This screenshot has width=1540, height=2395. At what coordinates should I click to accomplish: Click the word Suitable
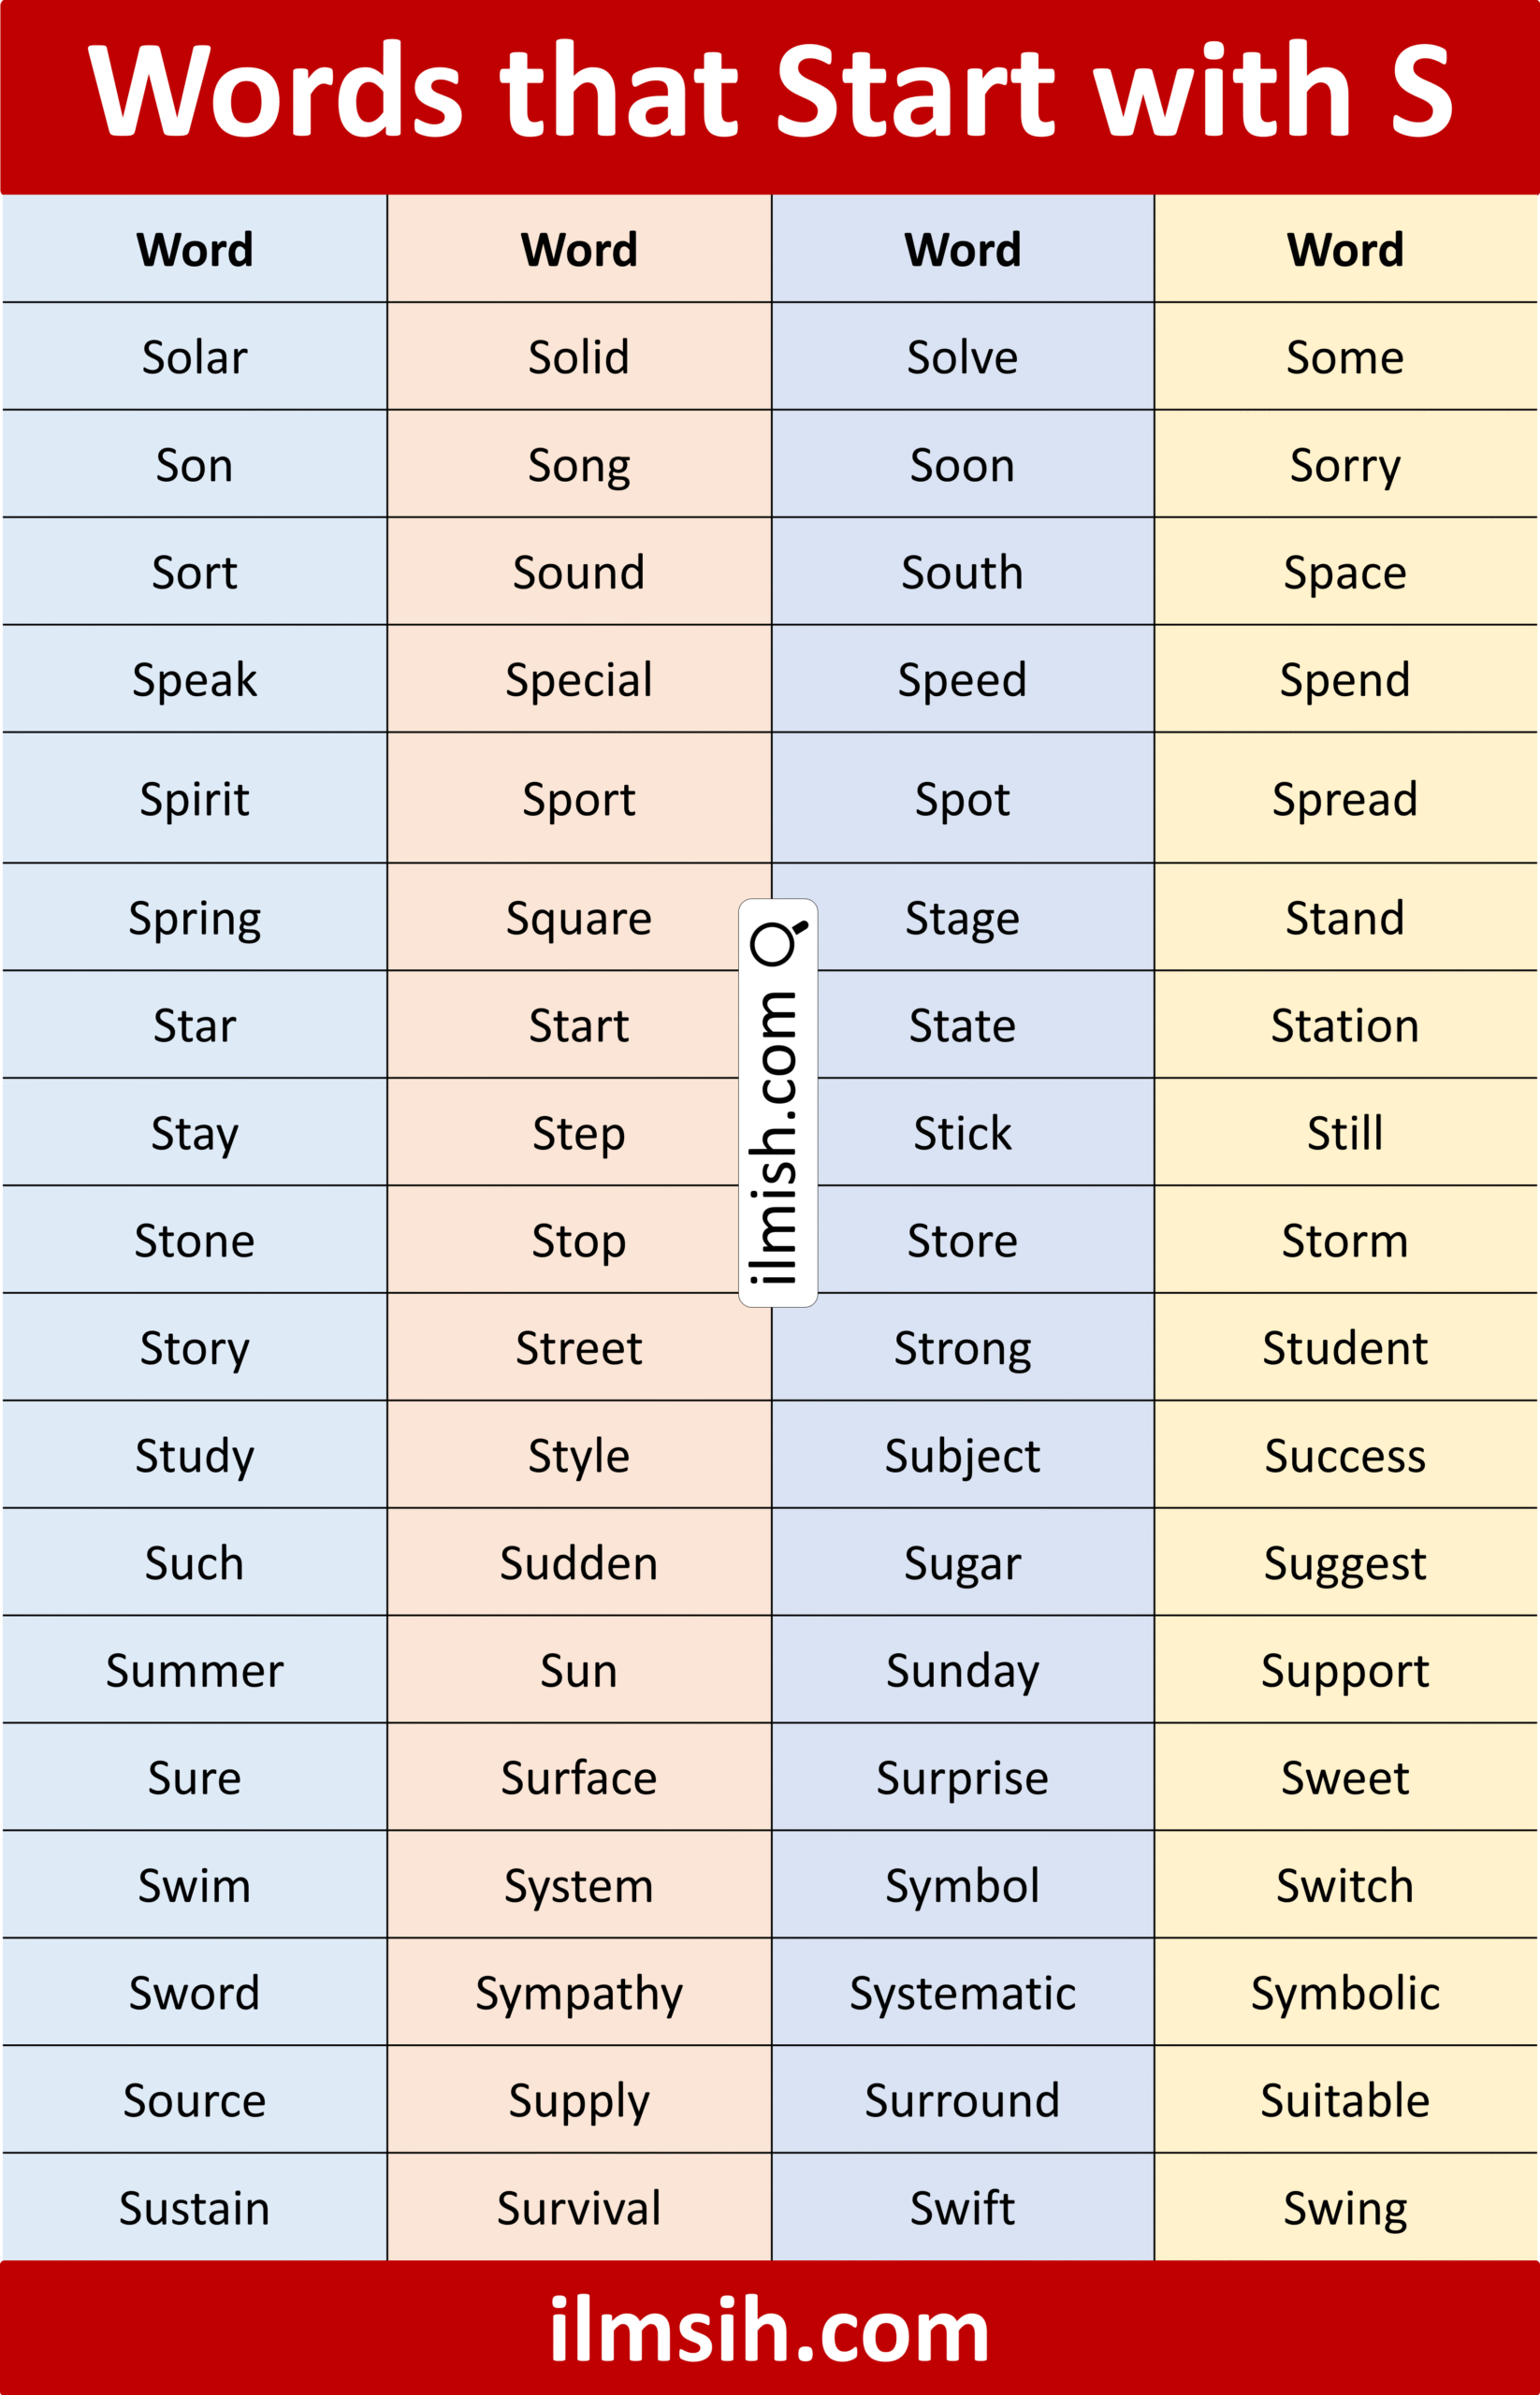(1345, 2101)
